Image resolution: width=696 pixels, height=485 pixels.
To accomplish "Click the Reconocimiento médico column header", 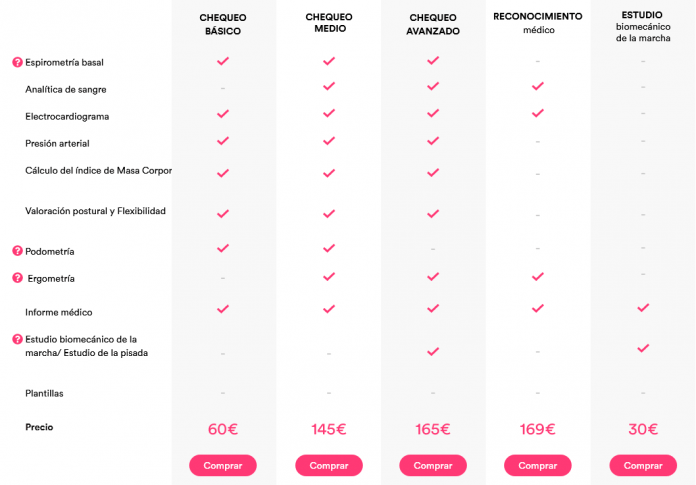I will point(538,23).
